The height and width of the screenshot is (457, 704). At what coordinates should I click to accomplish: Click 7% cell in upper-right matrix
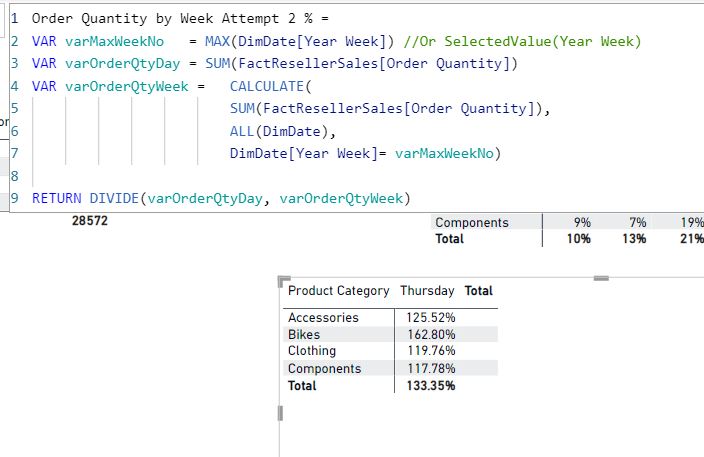pos(638,223)
